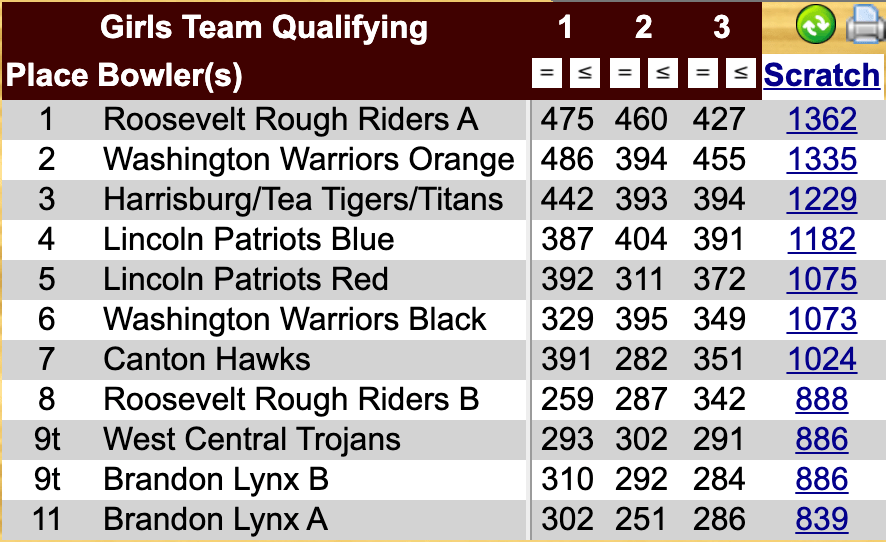Click Lincoln Patriots Red score 1075
Screen dimensions: 886x542
pos(821,280)
